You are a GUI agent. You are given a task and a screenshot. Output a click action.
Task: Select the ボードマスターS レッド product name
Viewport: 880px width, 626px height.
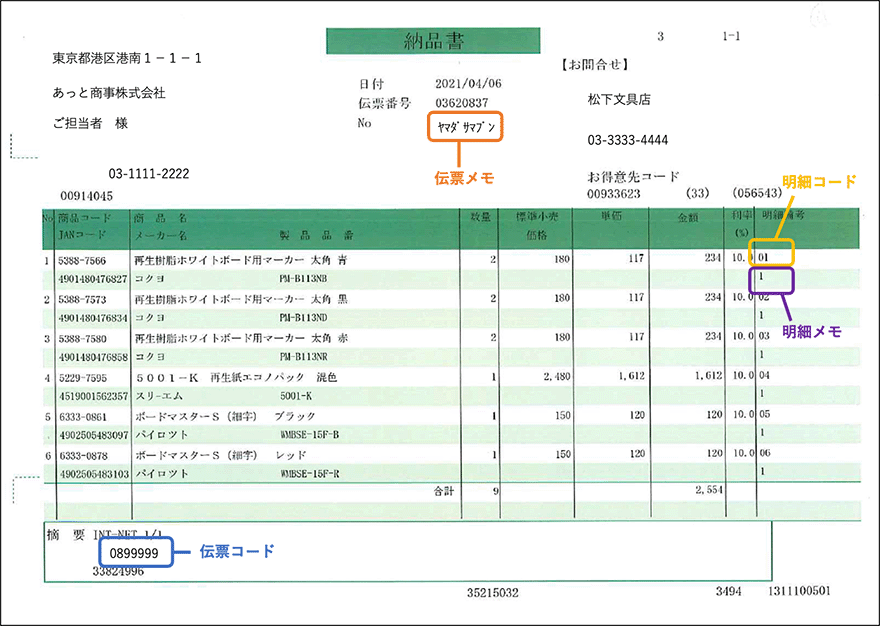pyautogui.click(x=221, y=455)
